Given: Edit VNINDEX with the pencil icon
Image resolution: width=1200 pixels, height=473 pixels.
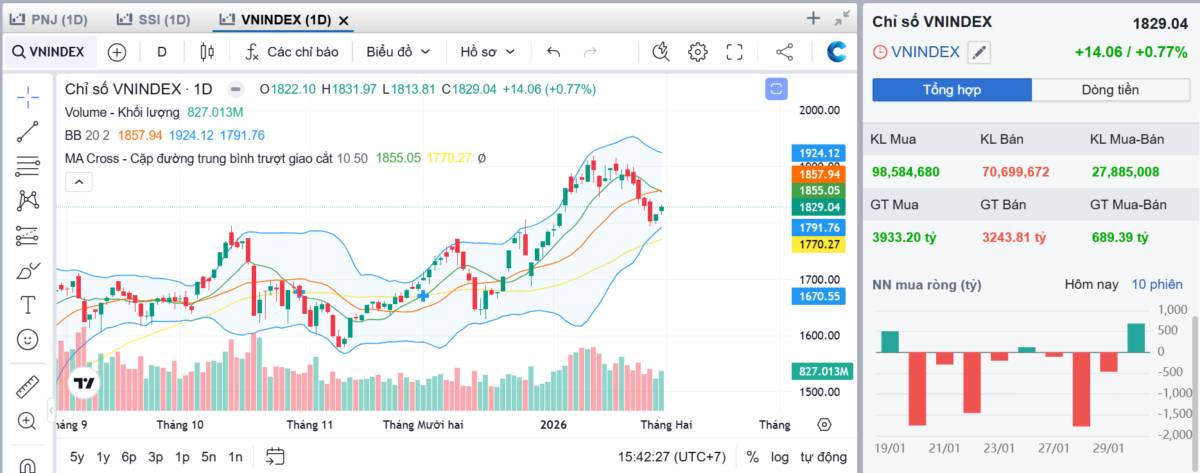Looking at the screenshot, I should (x=980, y=52).
